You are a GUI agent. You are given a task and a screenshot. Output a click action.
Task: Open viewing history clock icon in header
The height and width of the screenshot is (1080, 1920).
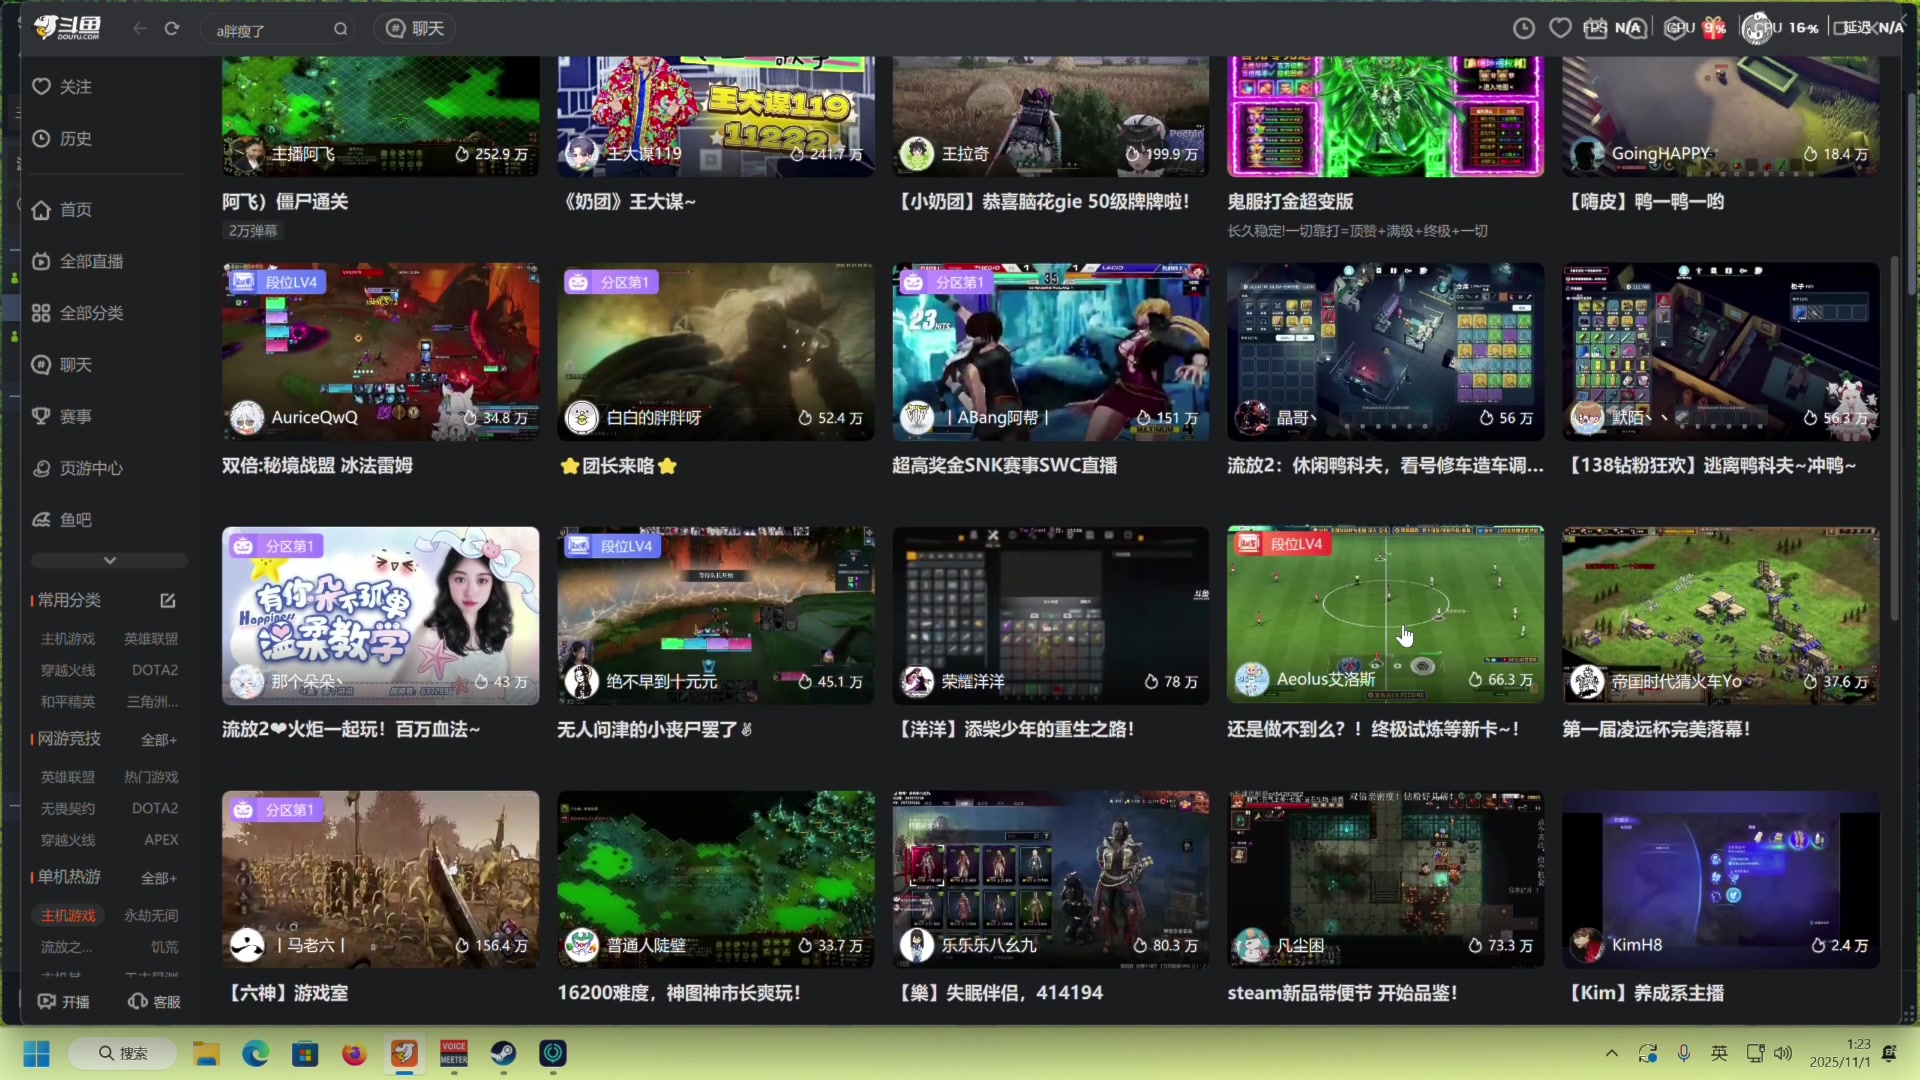[x=1524, y=29]
